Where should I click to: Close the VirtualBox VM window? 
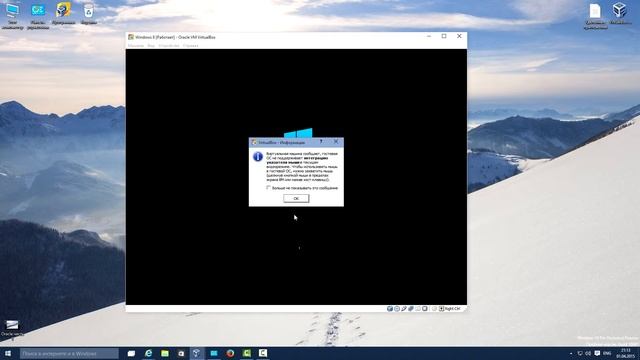459,36
